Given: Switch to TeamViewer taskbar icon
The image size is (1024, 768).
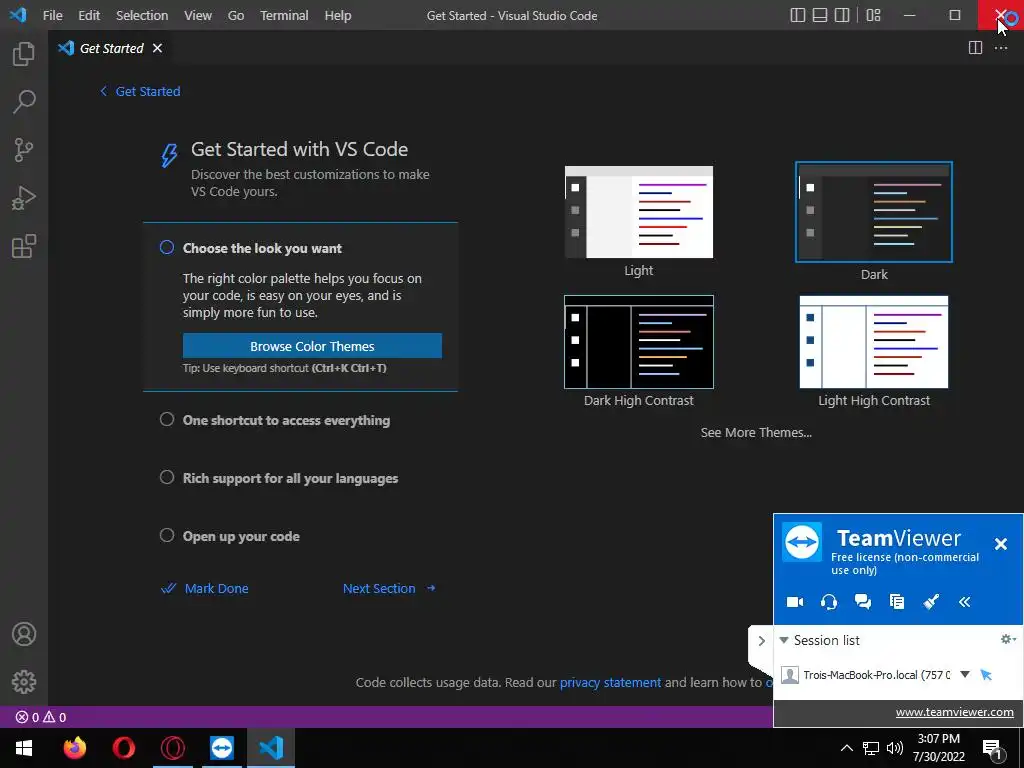Looking at the screenshot, I should pos(222,748).
